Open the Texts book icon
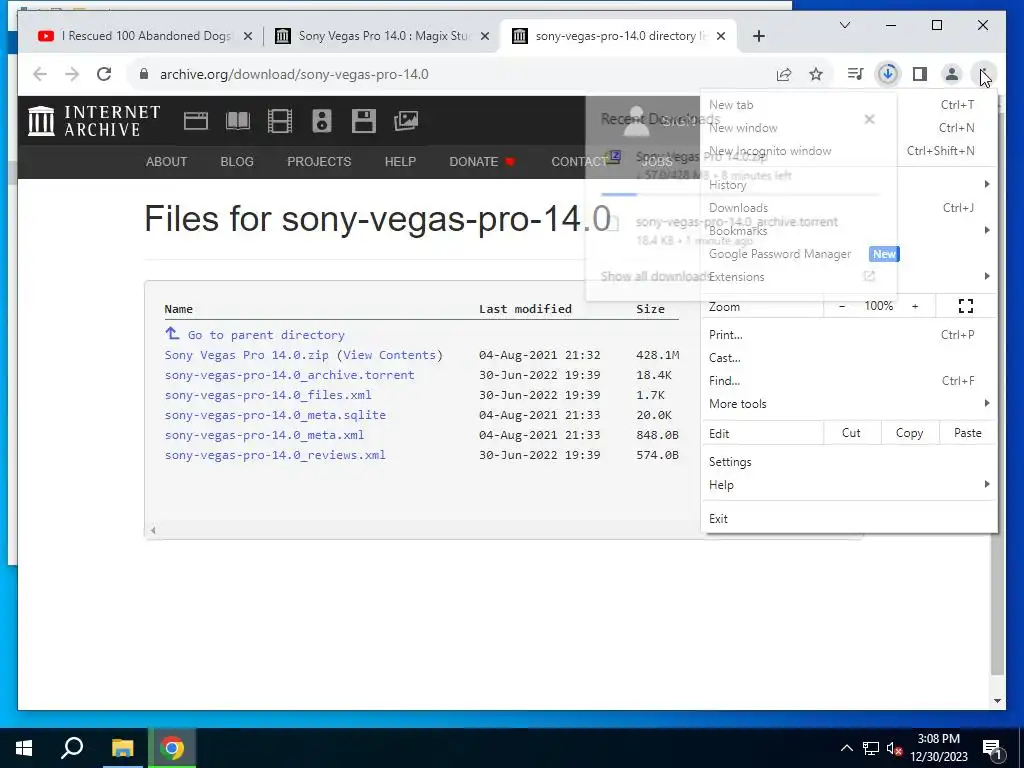The height and width of the screenshot is (768, 1024). click(x=238, y=121)
